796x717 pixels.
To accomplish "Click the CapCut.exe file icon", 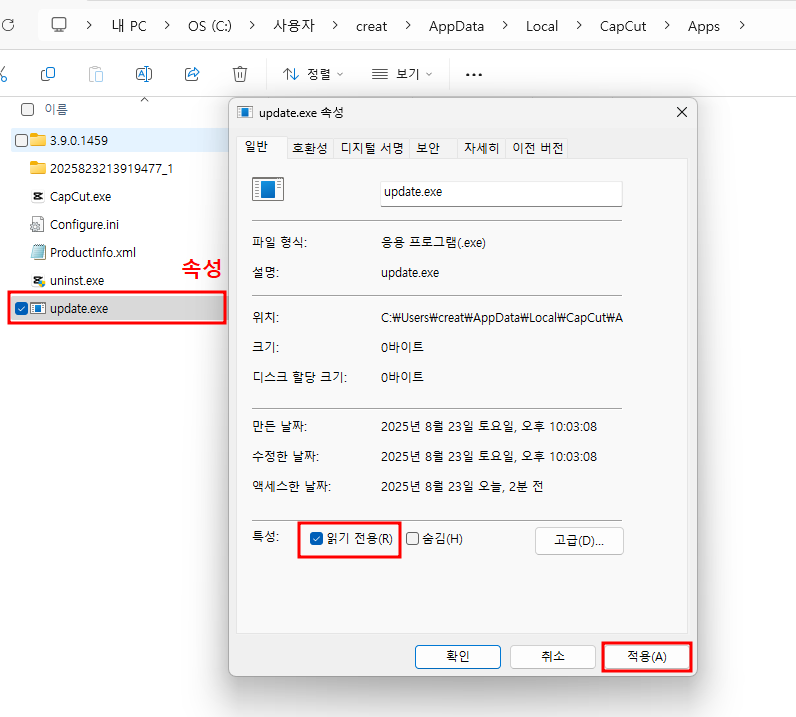I will [x=38, y=196].
